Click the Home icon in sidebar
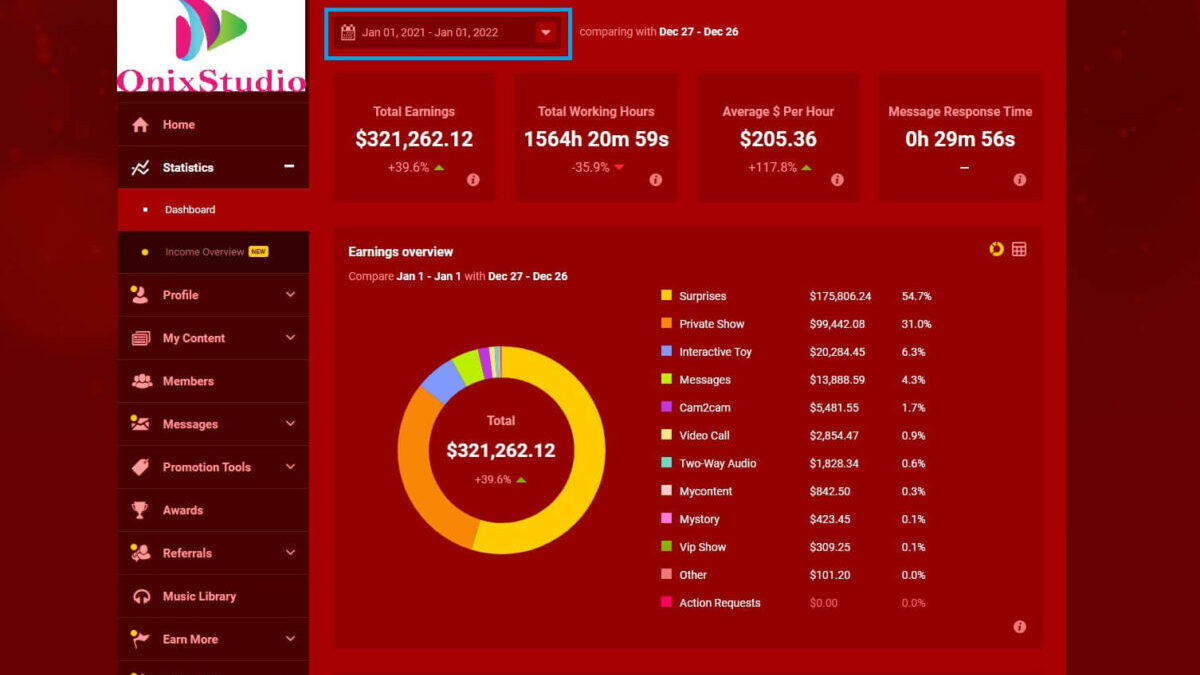This screenshot has height=675, width=1200. point(140,125)
